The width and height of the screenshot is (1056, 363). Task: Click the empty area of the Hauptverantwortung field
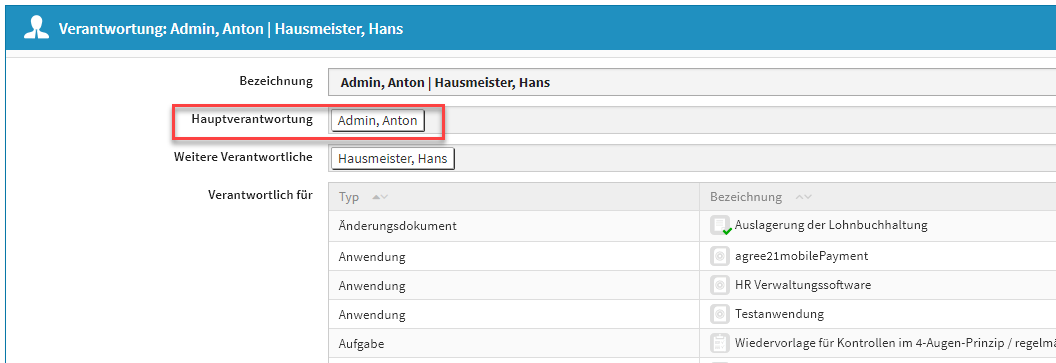click(748, 121)
